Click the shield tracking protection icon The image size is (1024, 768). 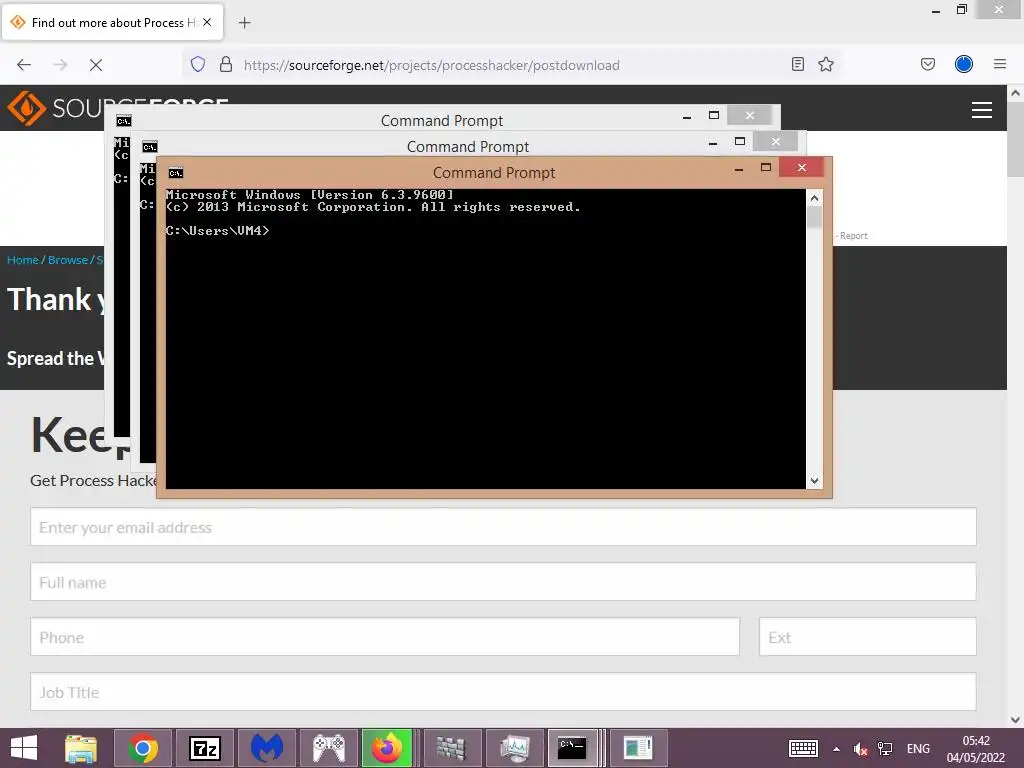[198, 64]
